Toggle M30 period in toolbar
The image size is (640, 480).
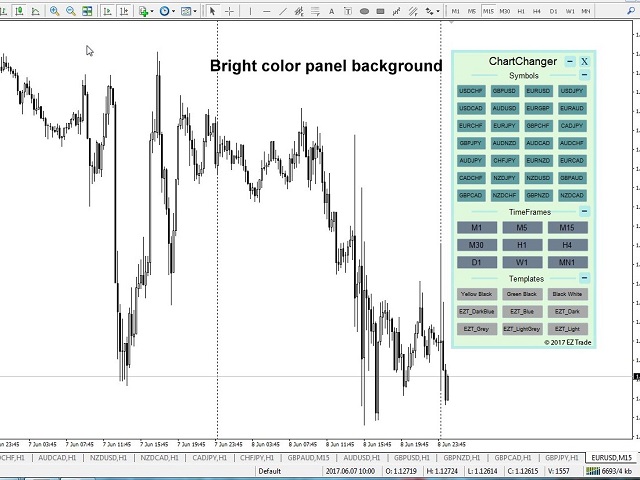504,11
